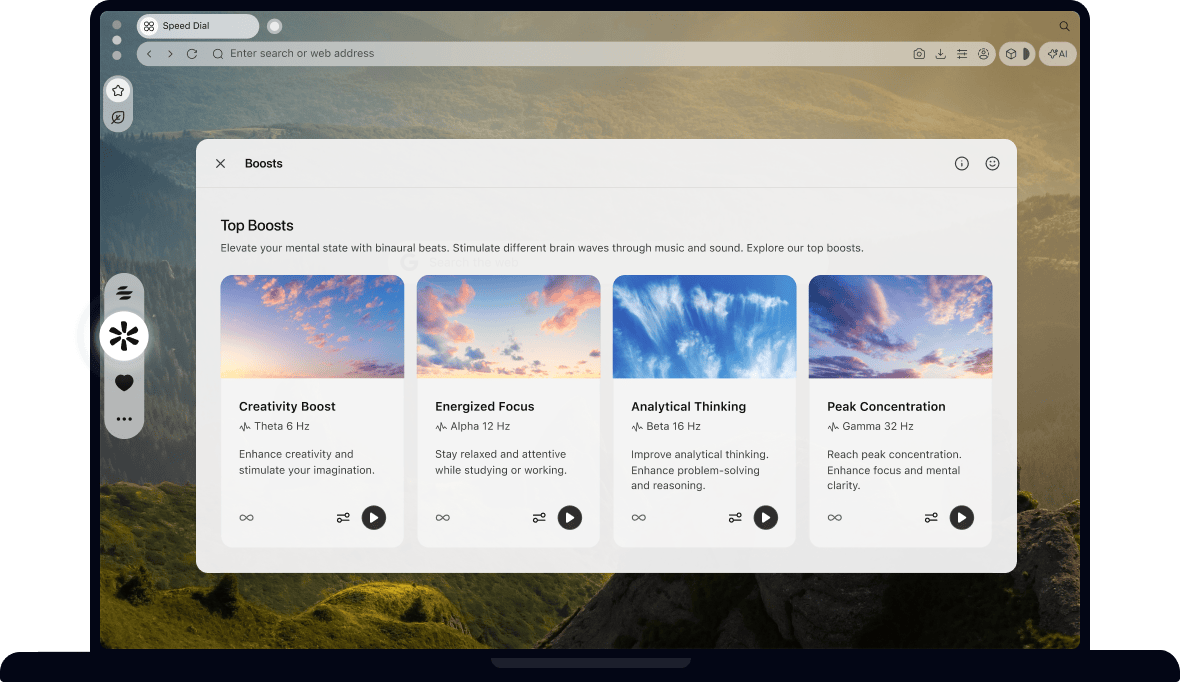The height and width of the screenshot is (682, 1180).
Task: View Boosts info via the i button
Action: [961, 163]
